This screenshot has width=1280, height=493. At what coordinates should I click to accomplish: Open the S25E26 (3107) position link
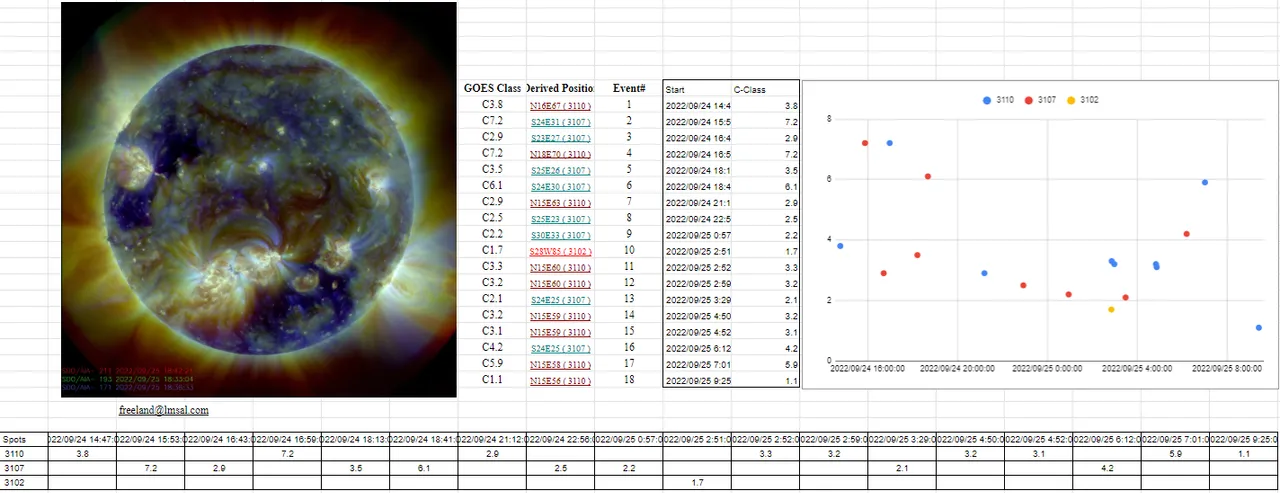coord(560,170)
